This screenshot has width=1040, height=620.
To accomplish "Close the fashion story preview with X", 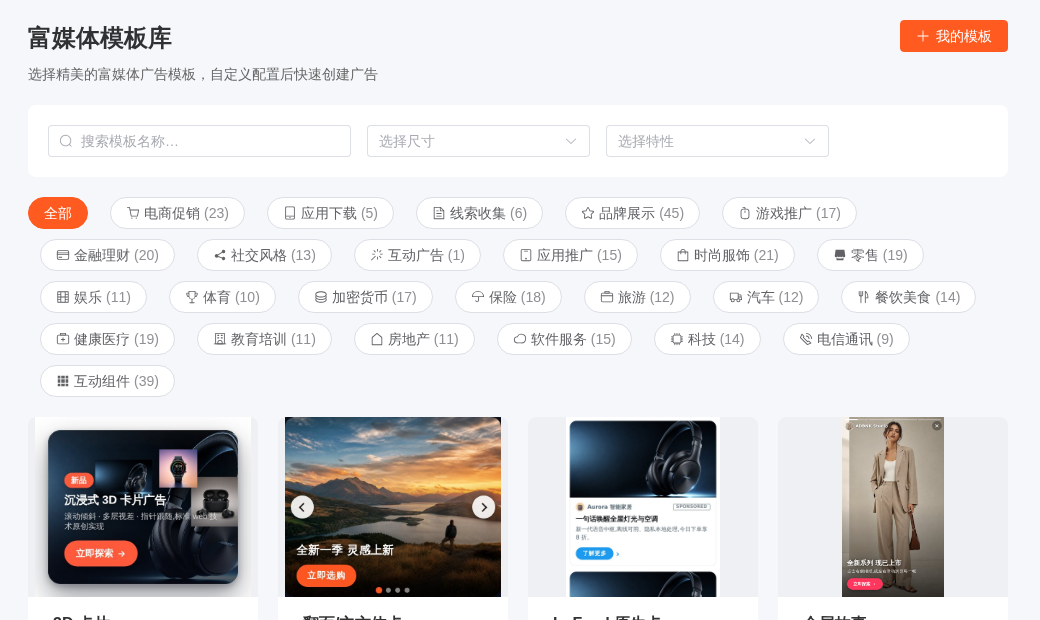I will [x=937, y=426].
